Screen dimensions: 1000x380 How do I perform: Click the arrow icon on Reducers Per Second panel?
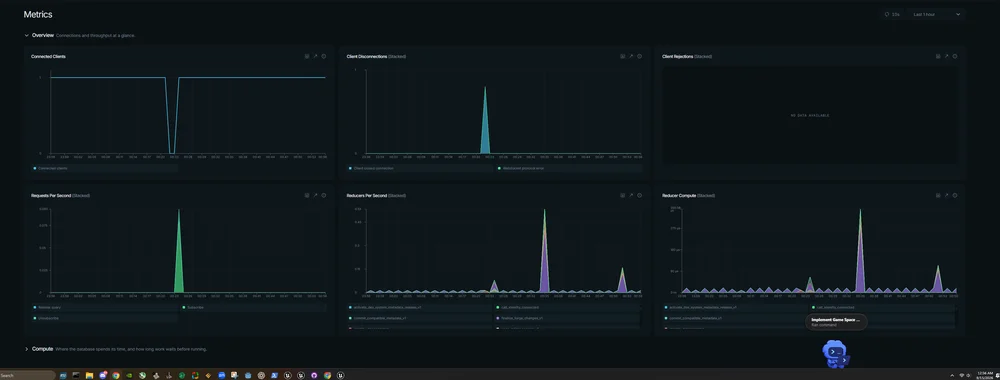tap(631, 195)
